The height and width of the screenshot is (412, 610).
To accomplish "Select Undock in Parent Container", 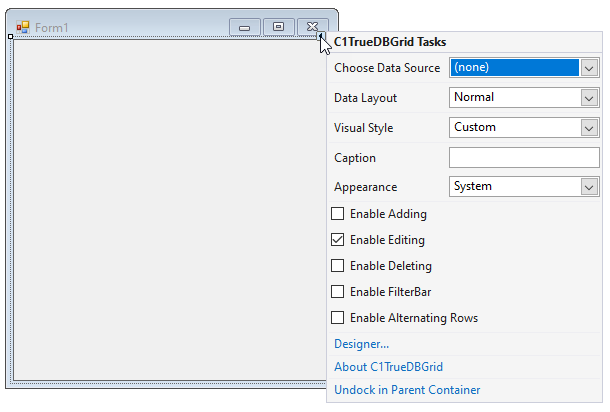I will pos(407,390).
